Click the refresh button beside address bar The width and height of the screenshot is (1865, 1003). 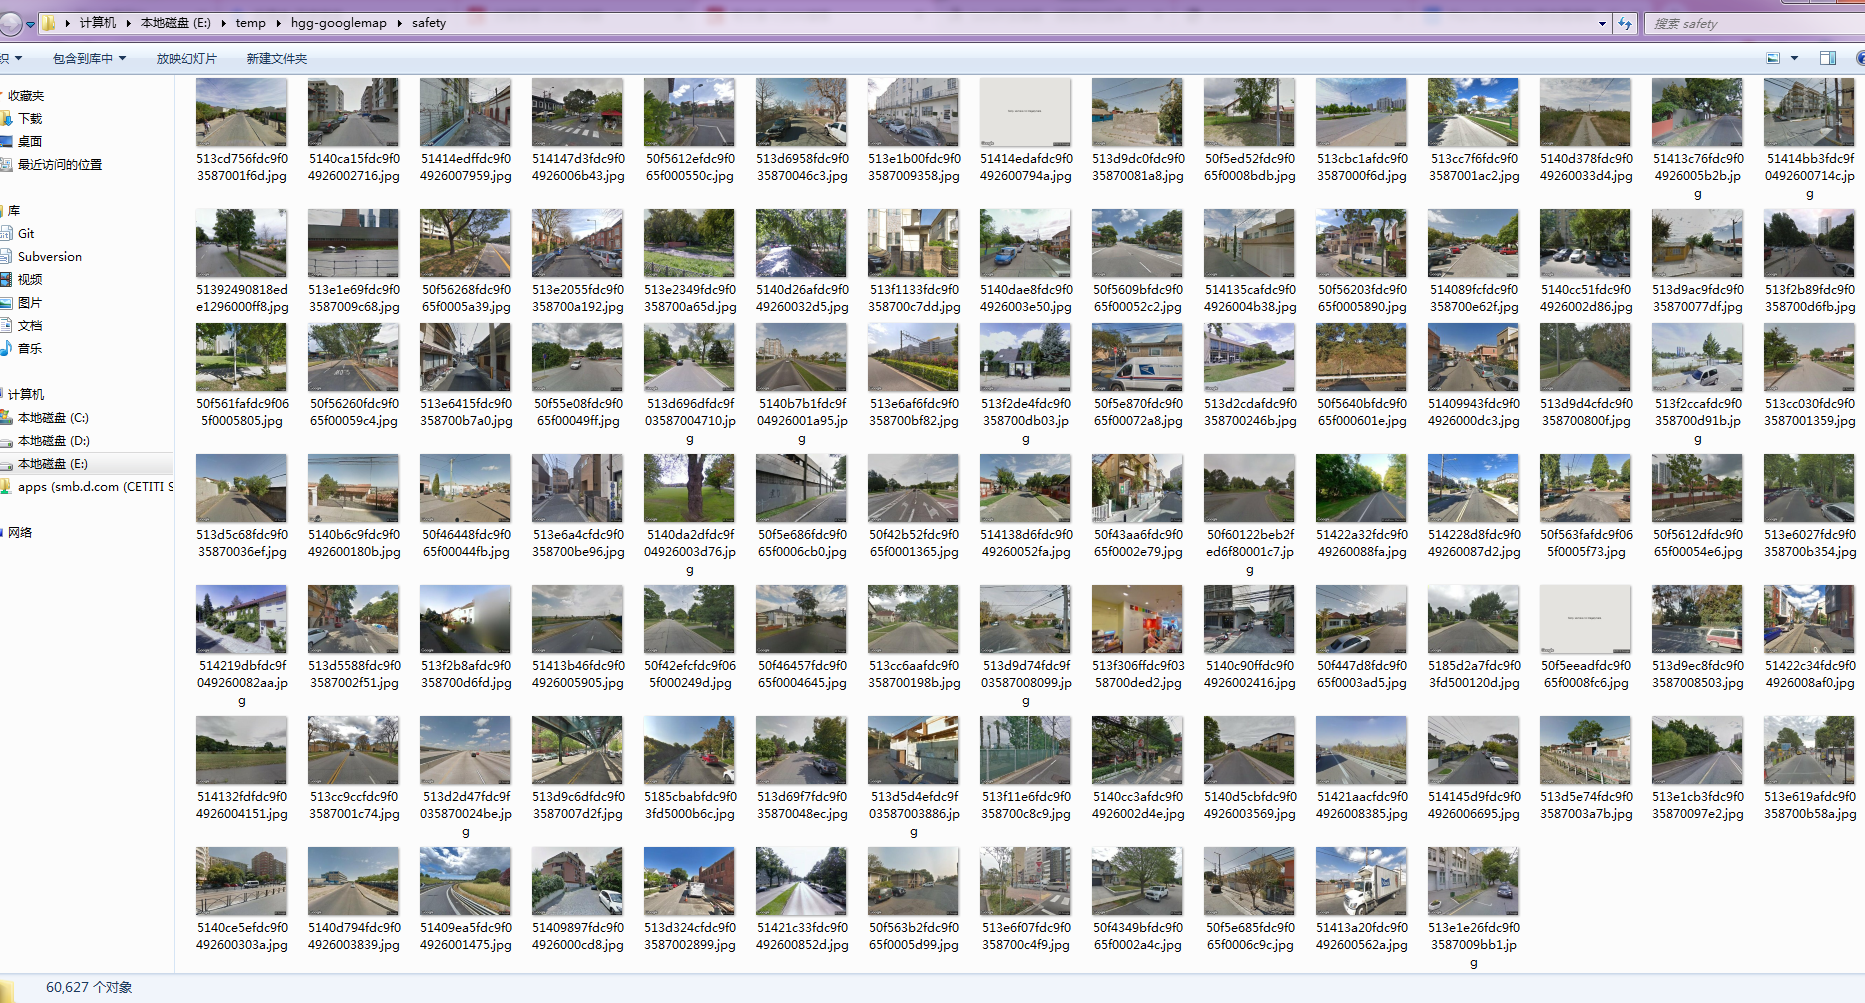pyautogui.click(x=1625, y=23)
